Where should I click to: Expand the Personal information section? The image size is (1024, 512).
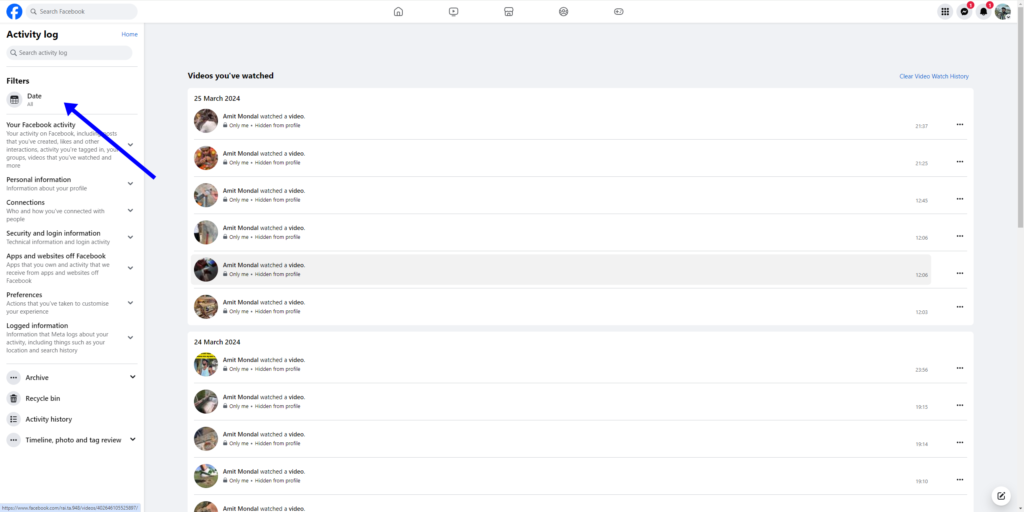coord(130,184)
